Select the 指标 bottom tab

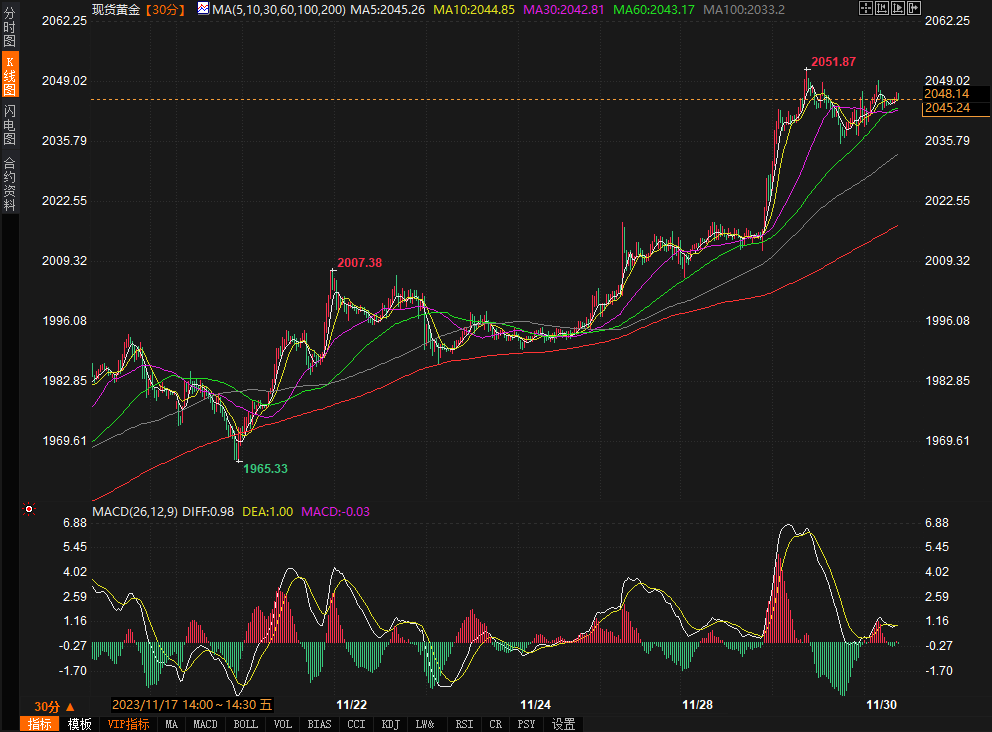(x=39, y=724)
